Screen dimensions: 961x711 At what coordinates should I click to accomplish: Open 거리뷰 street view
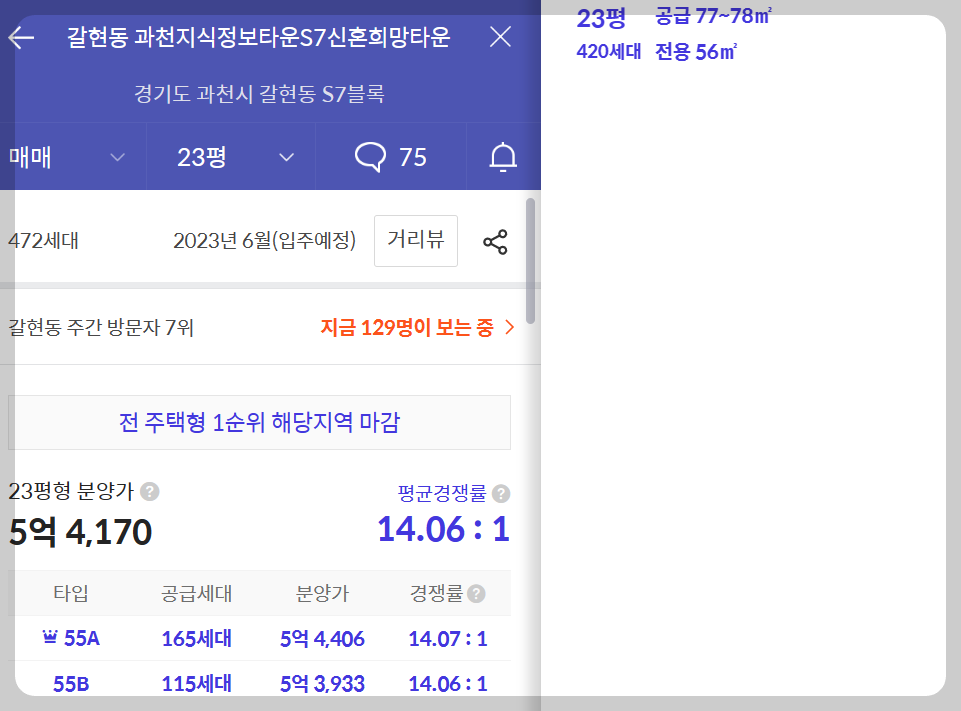416,240
